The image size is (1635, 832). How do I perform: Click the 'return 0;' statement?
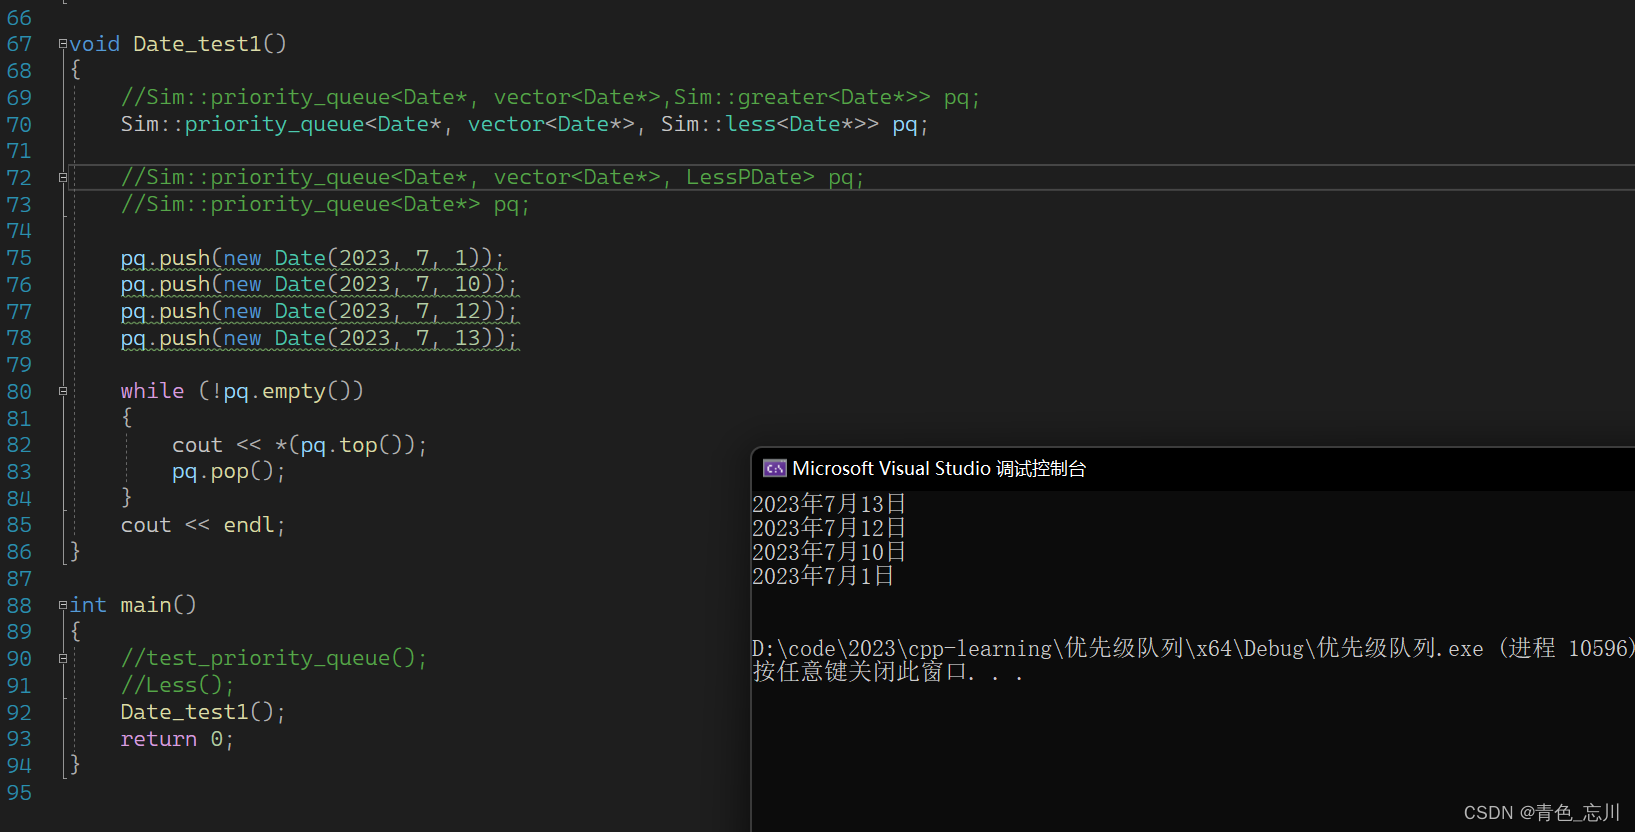tap(177, 739)
